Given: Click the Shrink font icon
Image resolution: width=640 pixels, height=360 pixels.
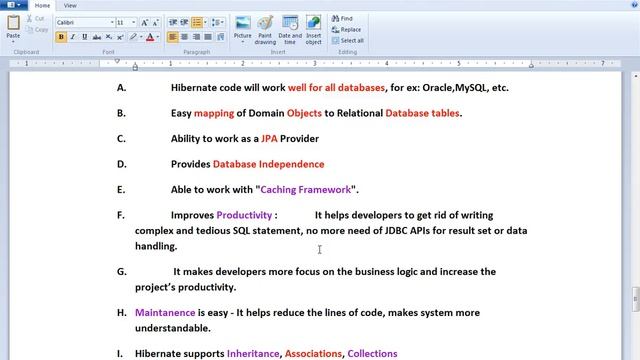Looking at the screenshot, I should point(156,22).
